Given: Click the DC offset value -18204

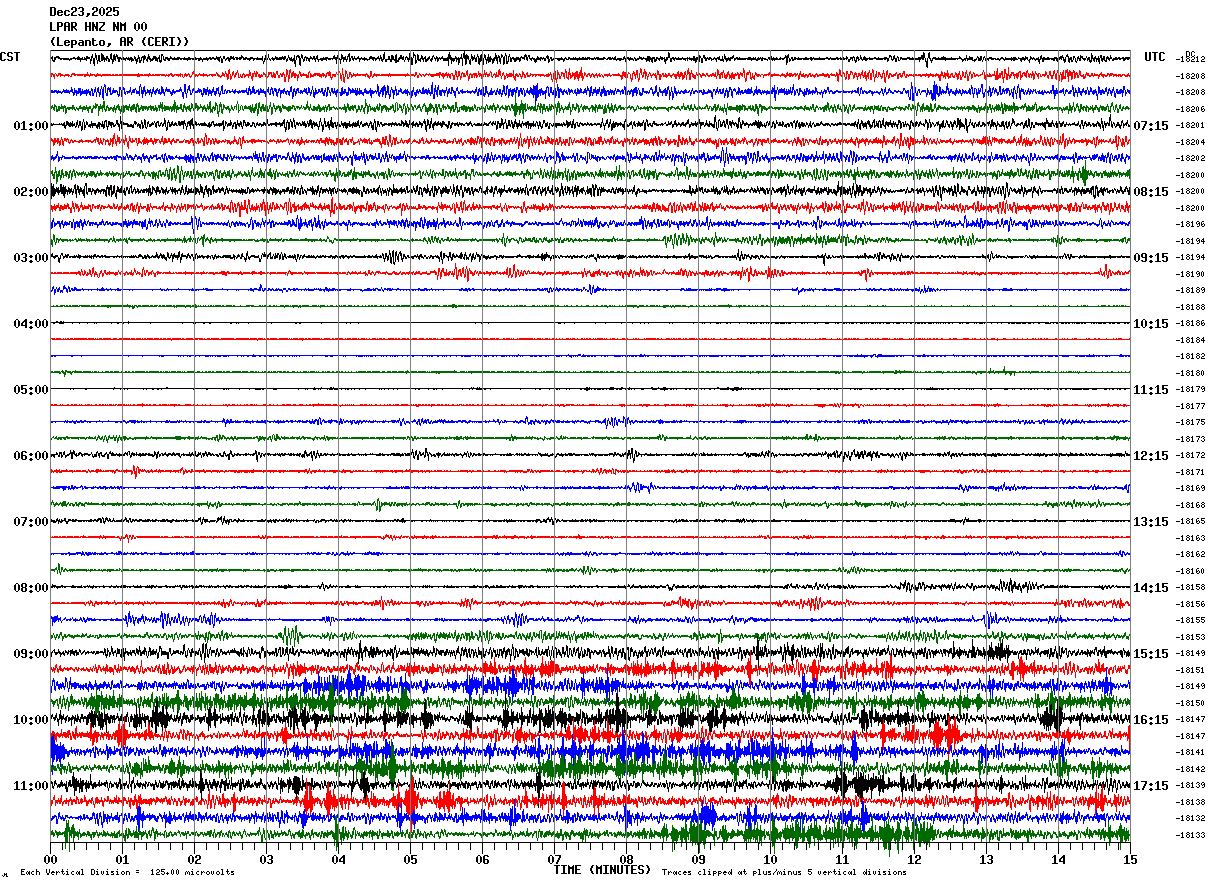Looking at the screenshot, I should pos(1191,142).
